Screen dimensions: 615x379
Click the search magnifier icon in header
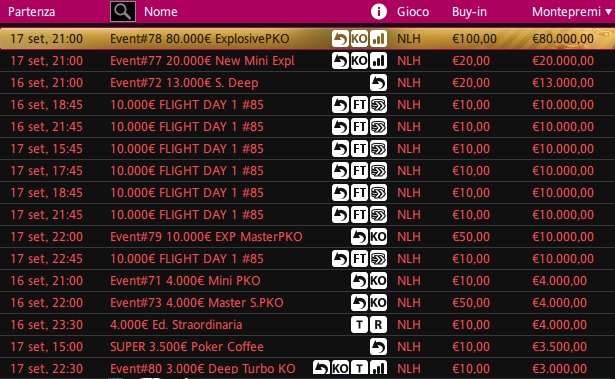pos(123,11)
